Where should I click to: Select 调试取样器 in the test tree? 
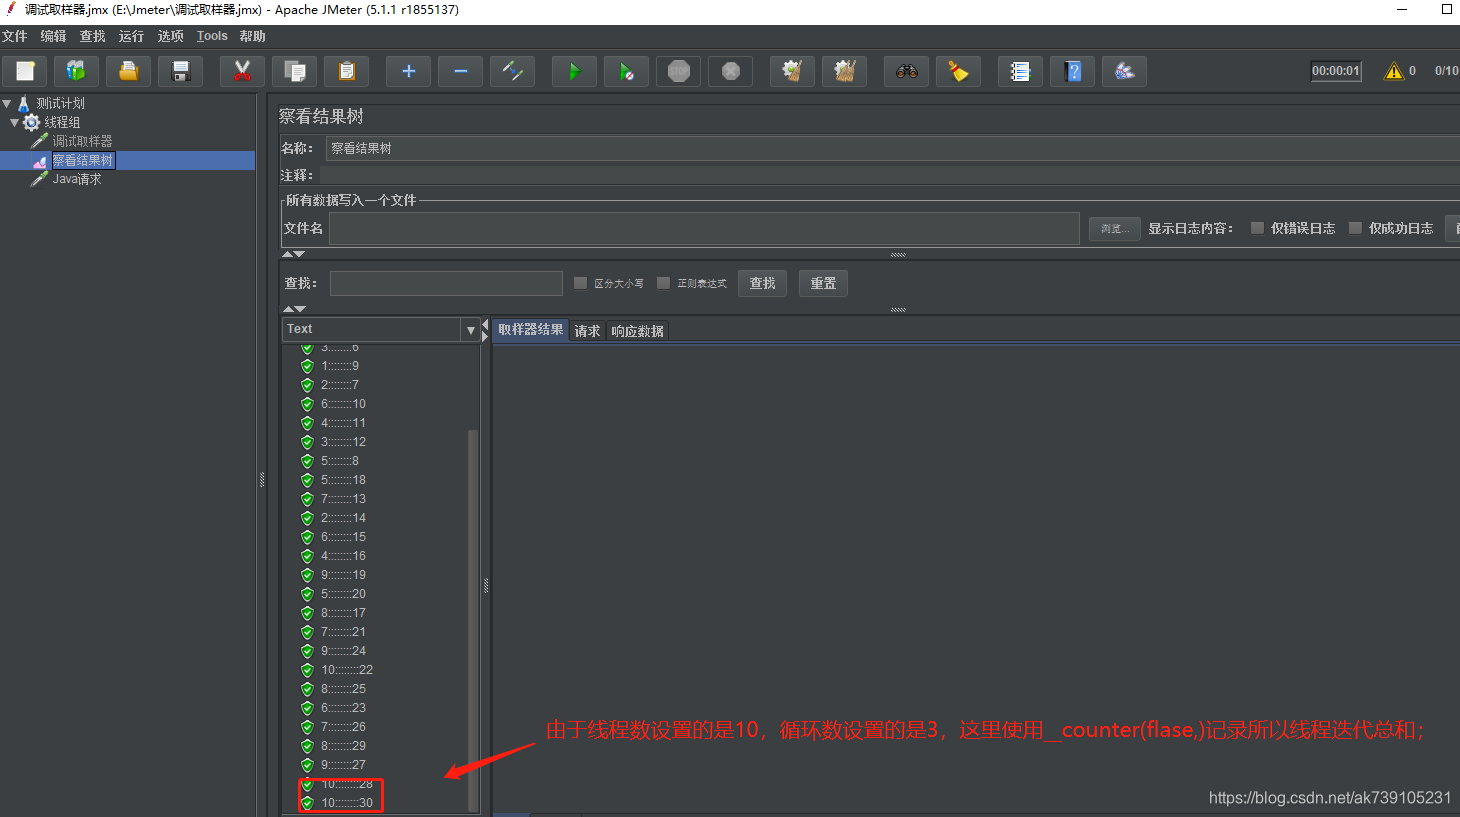82,141
